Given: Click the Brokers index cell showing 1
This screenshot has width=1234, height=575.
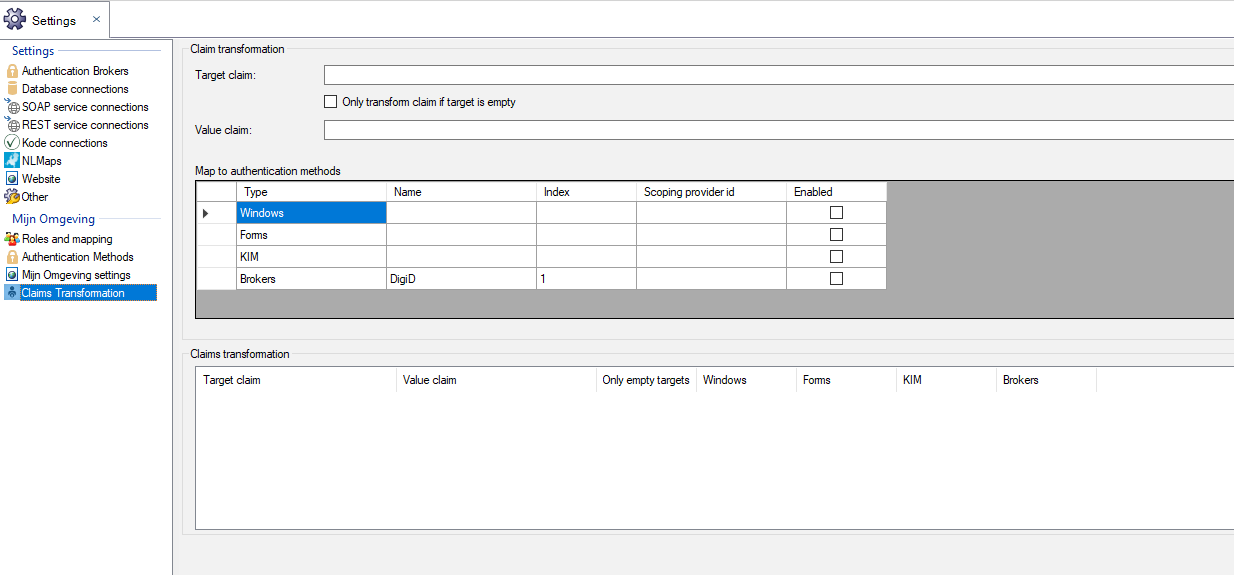Looking at the screenshot, I should coord(586,279).
